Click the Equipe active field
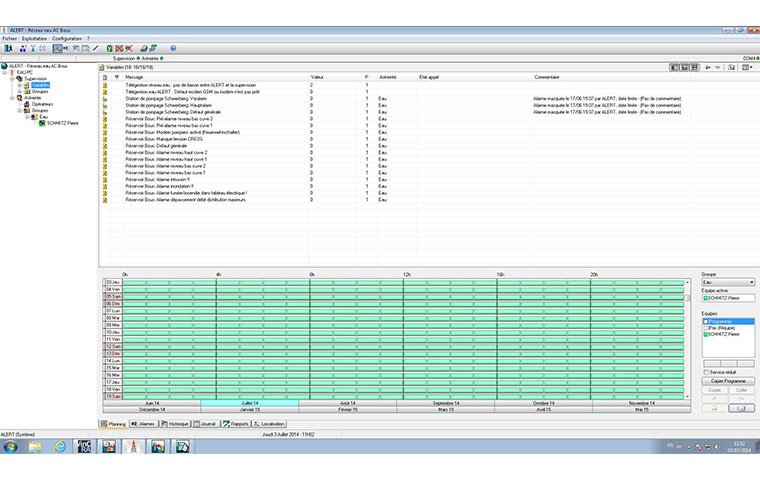 728,298
